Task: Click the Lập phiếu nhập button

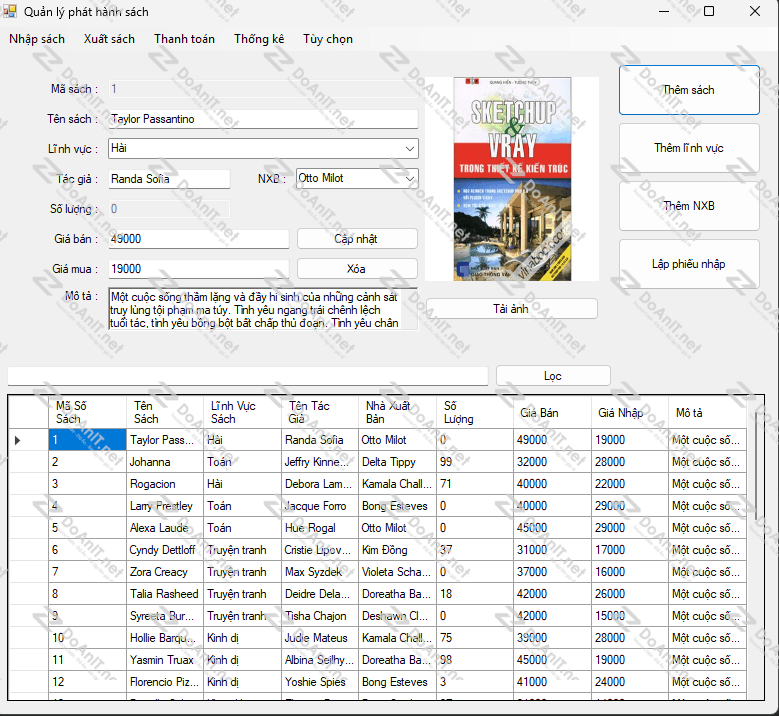Action: pos(689,264)
